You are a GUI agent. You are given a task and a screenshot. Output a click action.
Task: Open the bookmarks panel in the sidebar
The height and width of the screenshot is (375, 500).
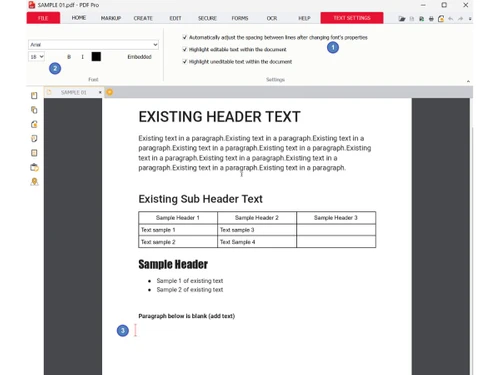[34, 96]
